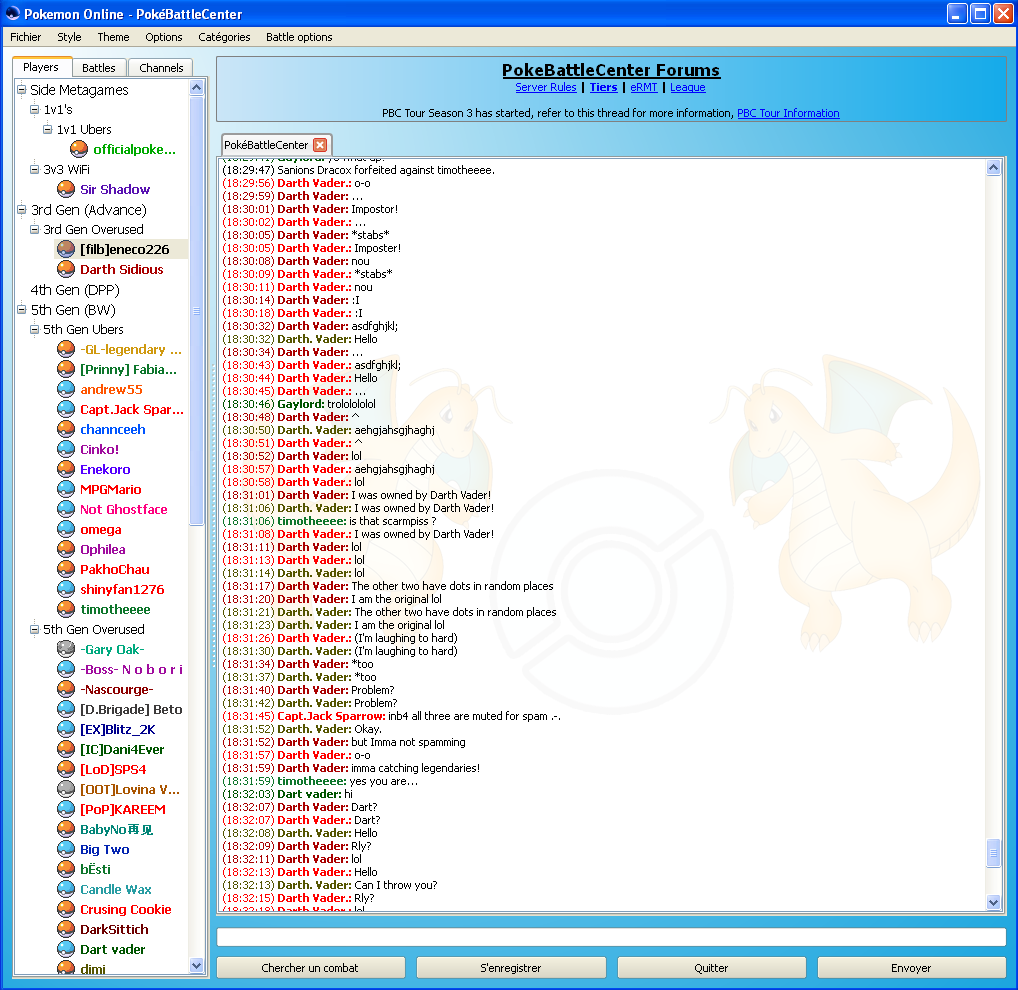Viewport: 1018px width, 990px height.
Task: Collapse the 3rd Gen Overused node
Action: (x=34, y=229)
